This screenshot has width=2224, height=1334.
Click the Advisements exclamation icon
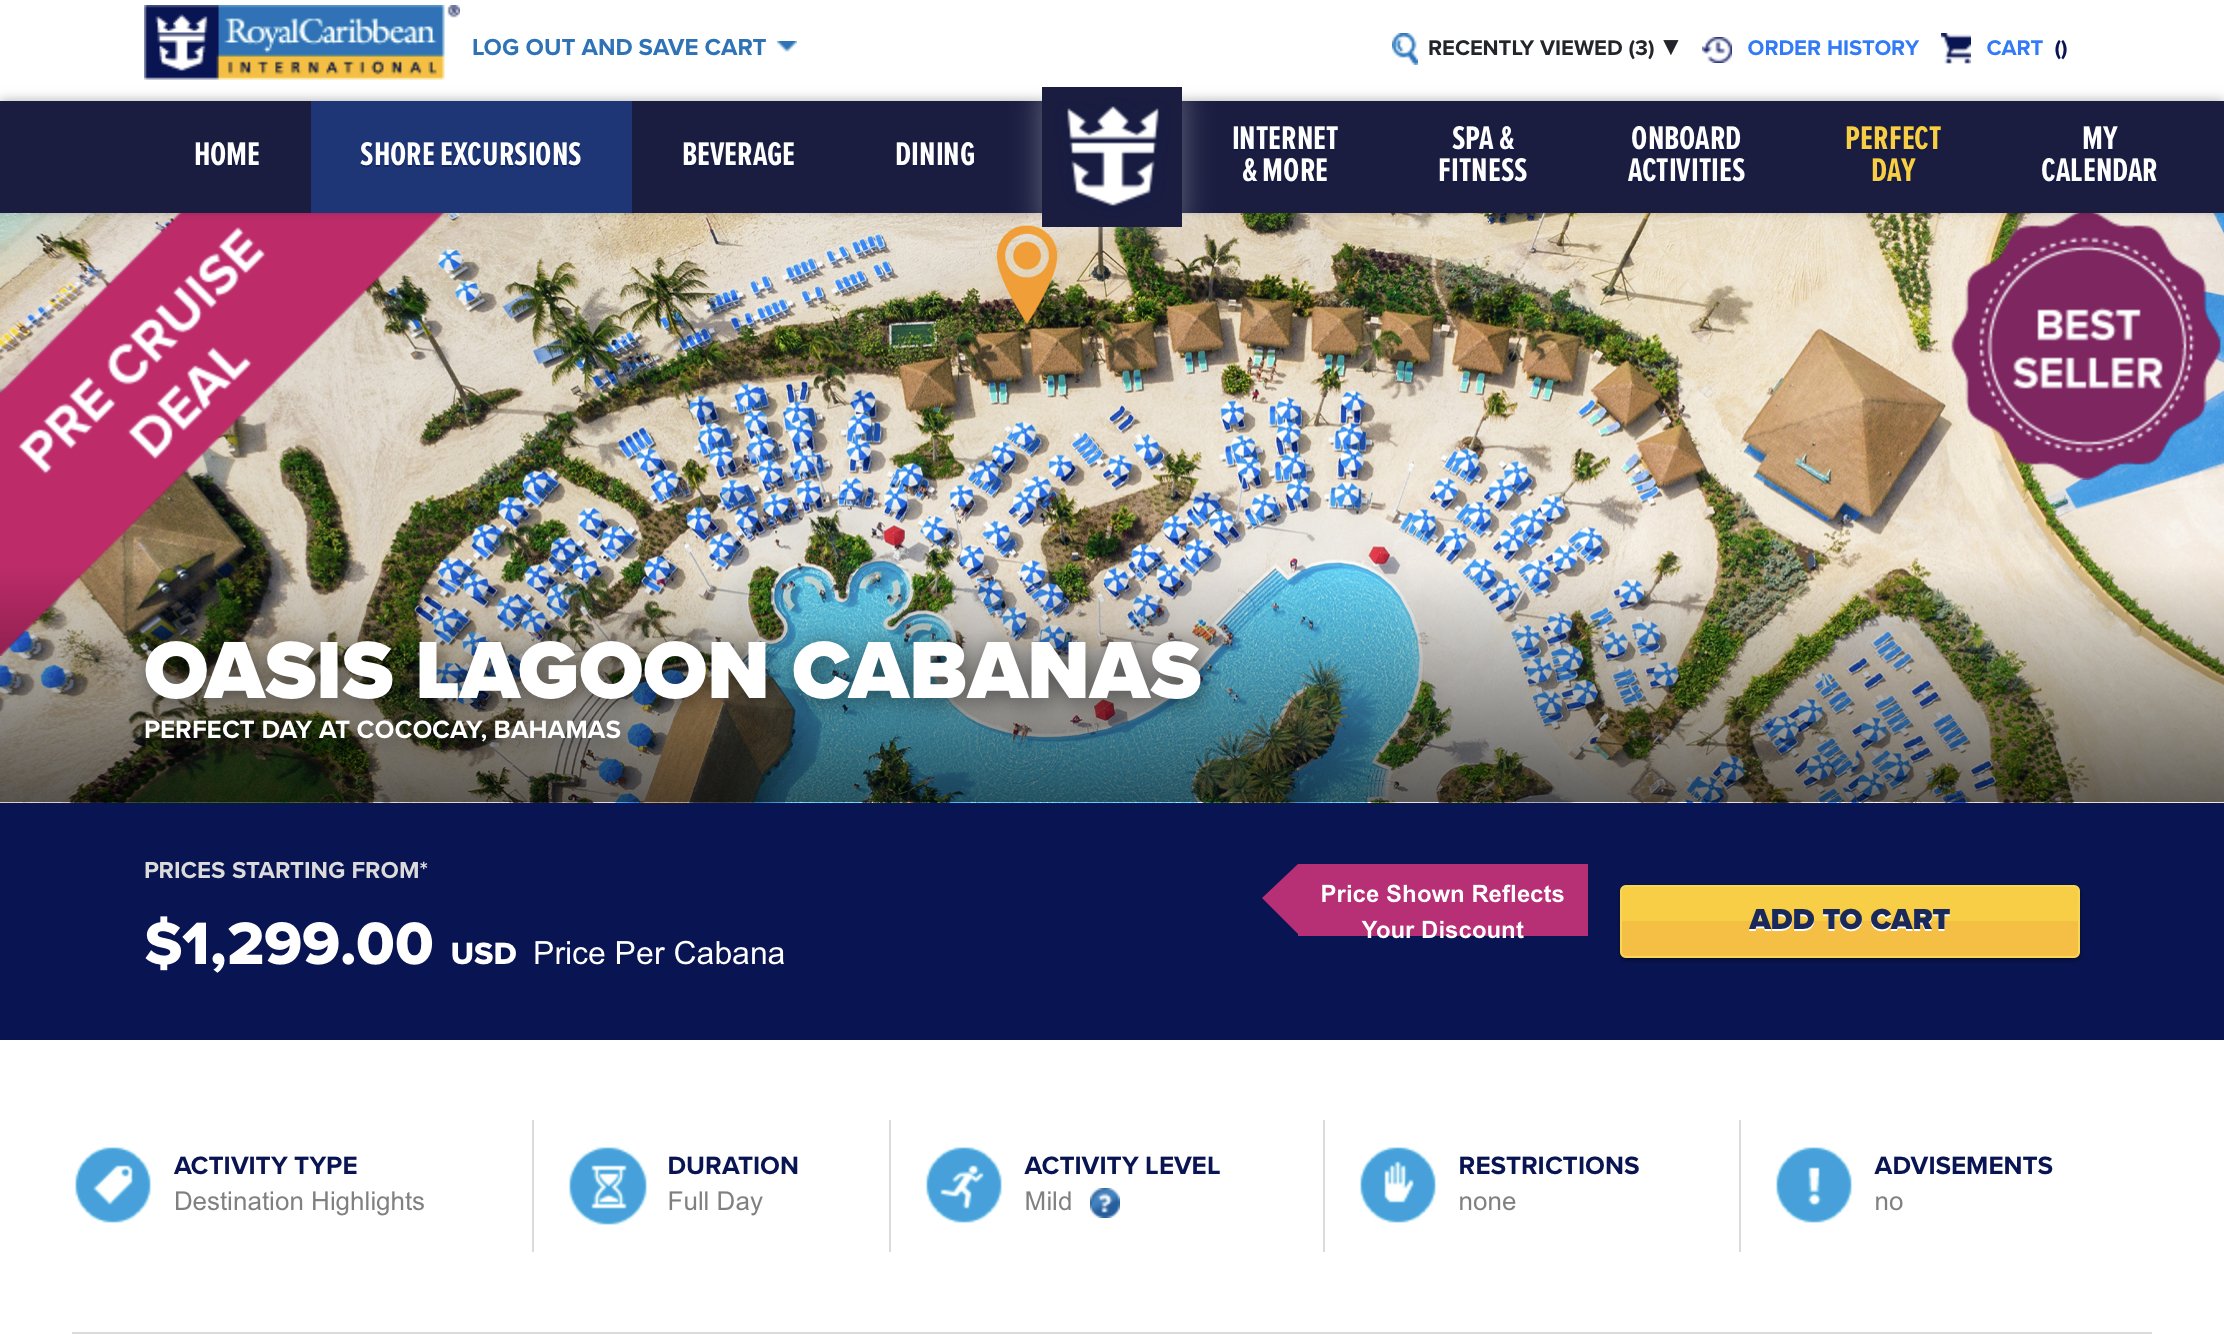1813,1184
